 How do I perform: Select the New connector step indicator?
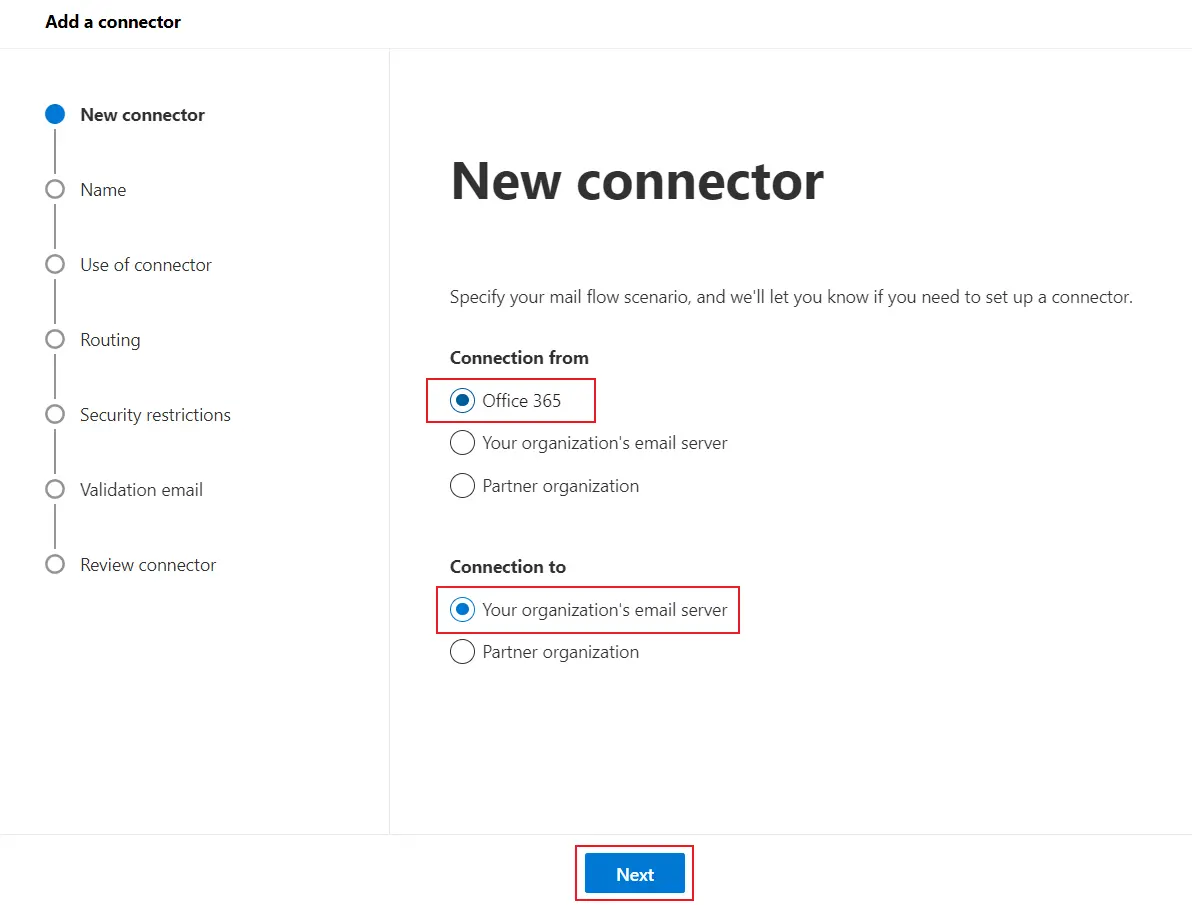[x=55, y=113]
